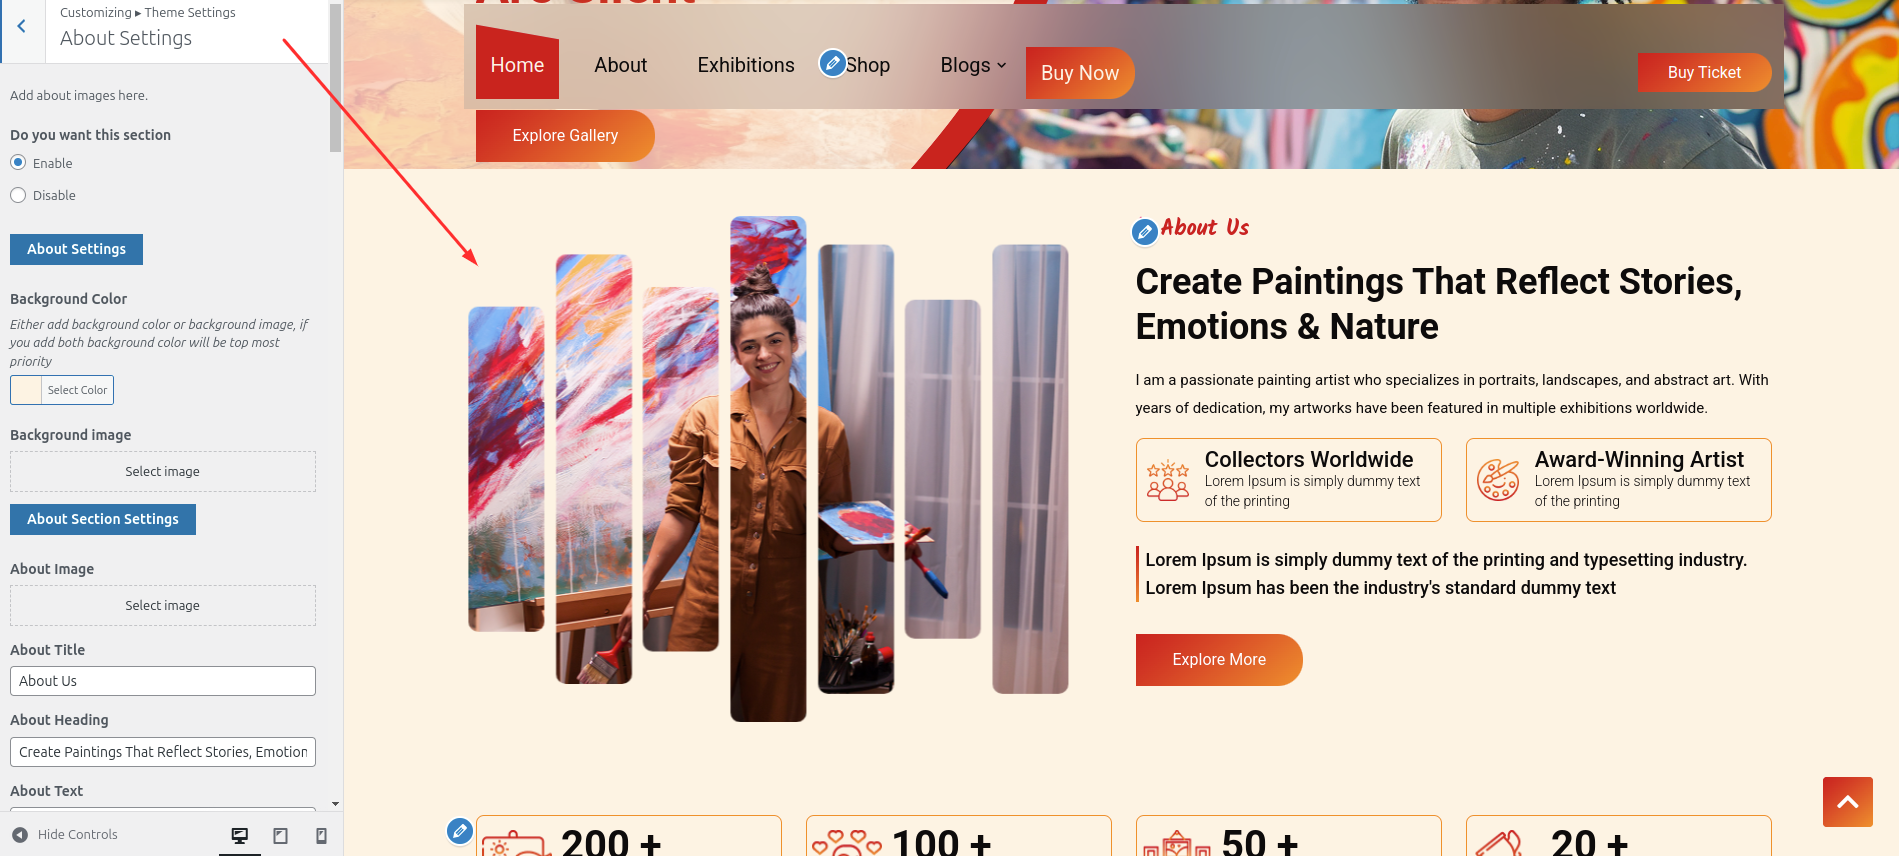
Task: Click the Explore More button
Action: click(1219, 660)
